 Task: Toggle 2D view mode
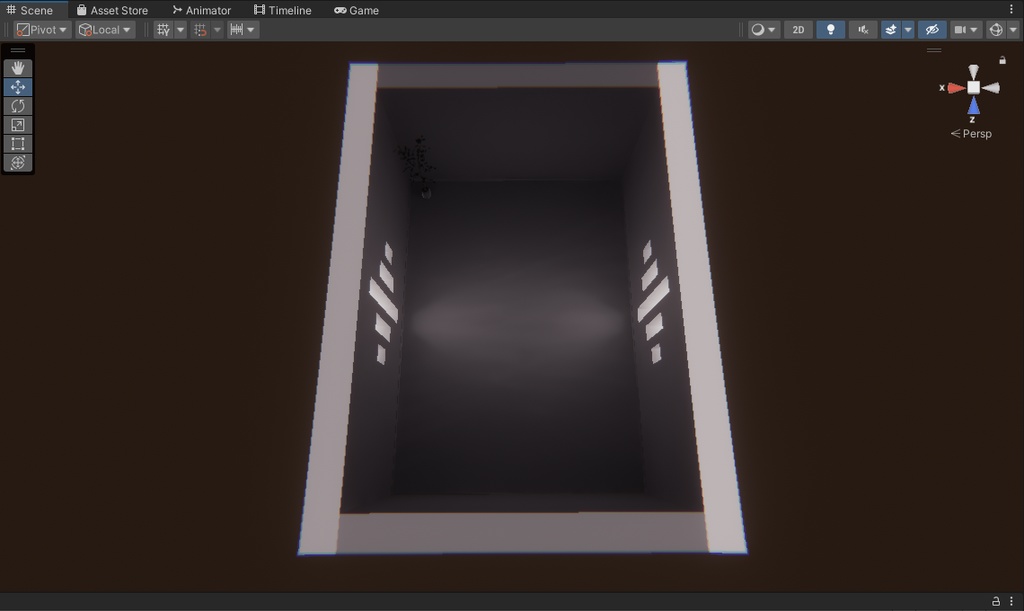[x=798, y=29]
